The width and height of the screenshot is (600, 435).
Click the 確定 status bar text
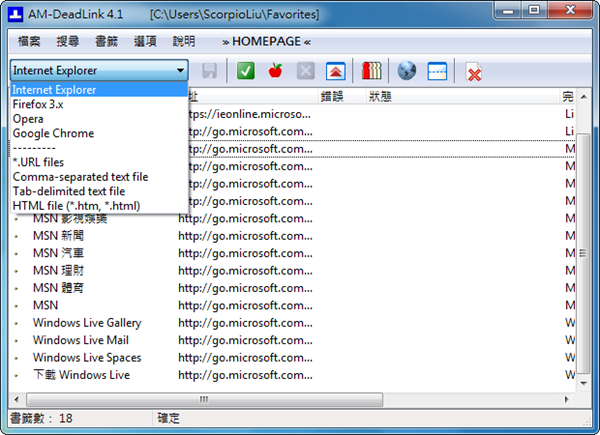[168, 418]
